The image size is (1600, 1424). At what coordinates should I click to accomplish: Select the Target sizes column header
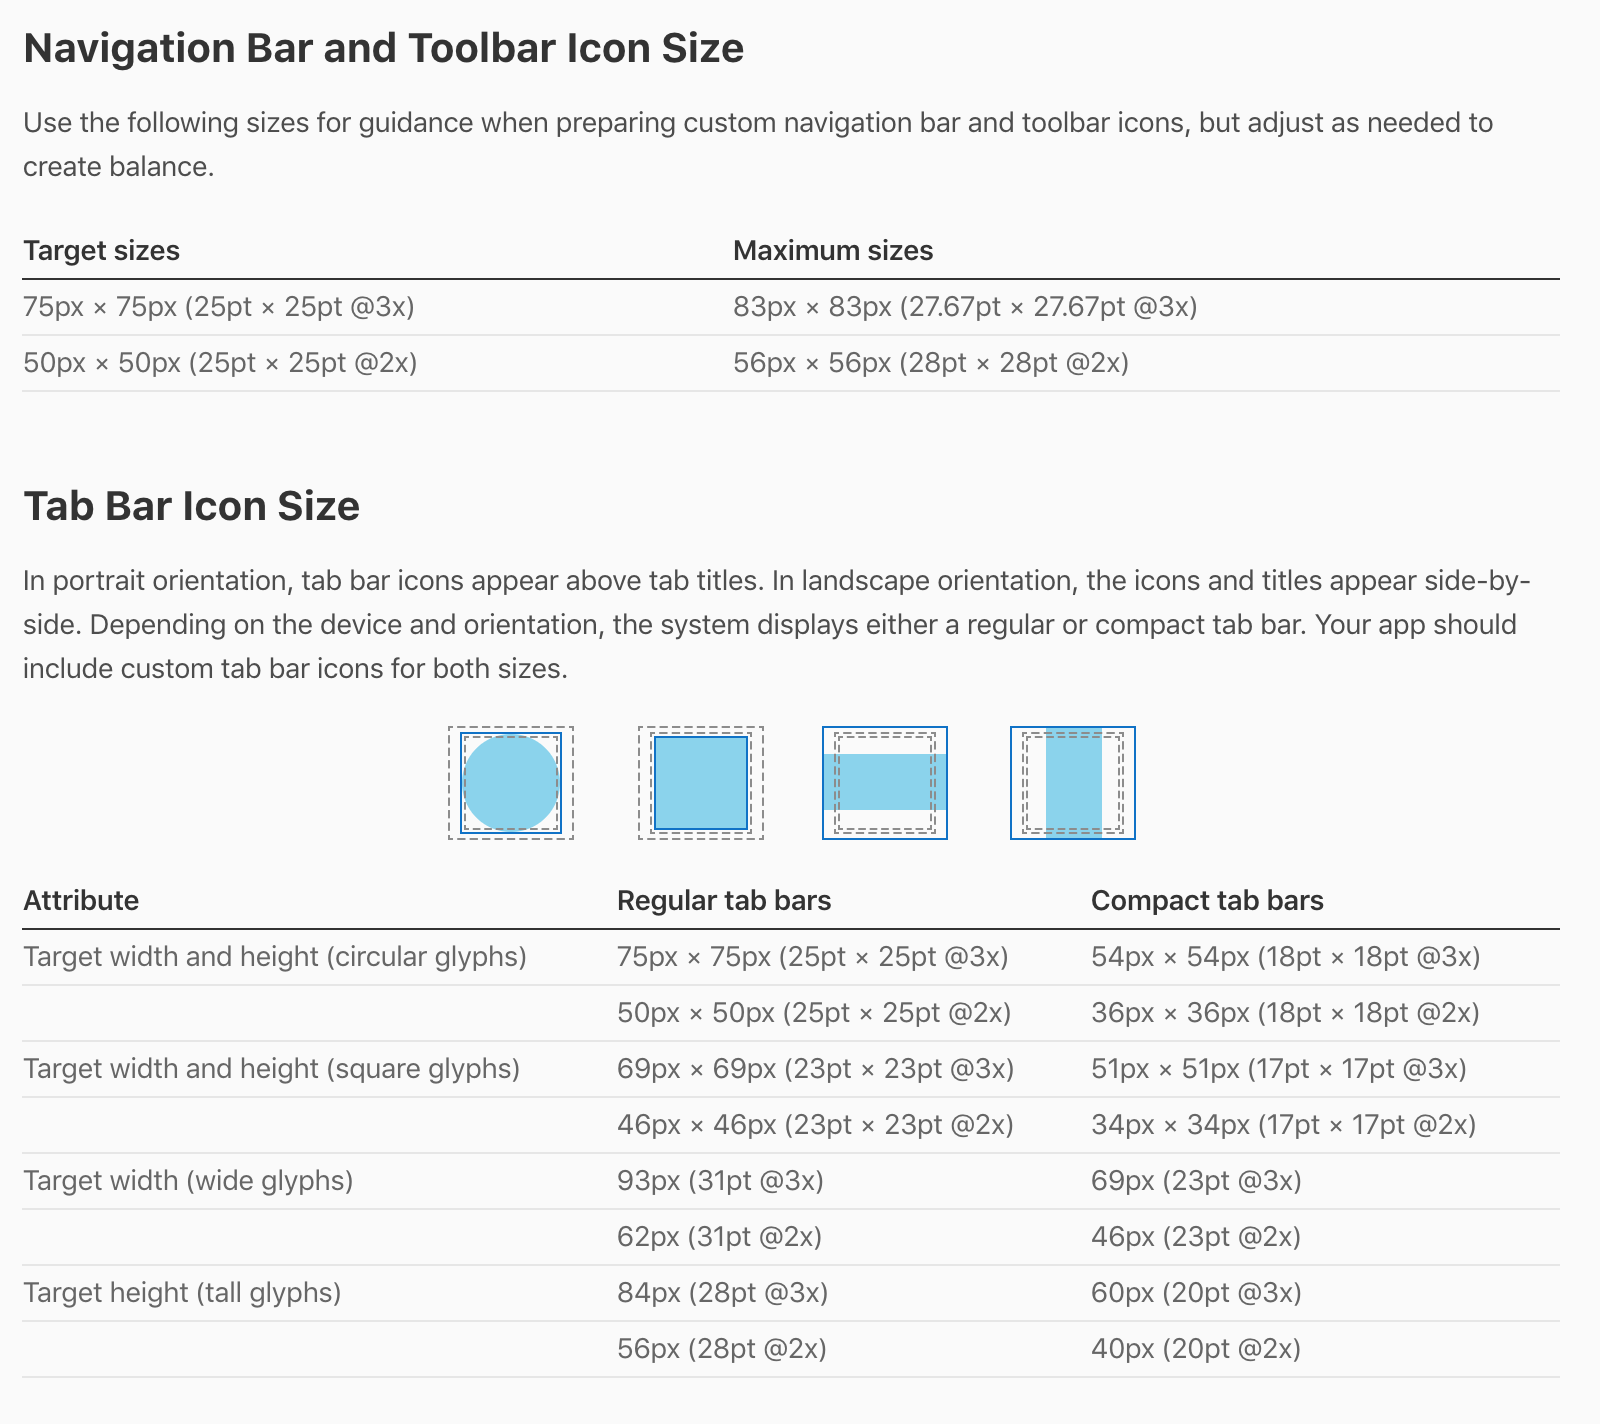coord(101,250)
